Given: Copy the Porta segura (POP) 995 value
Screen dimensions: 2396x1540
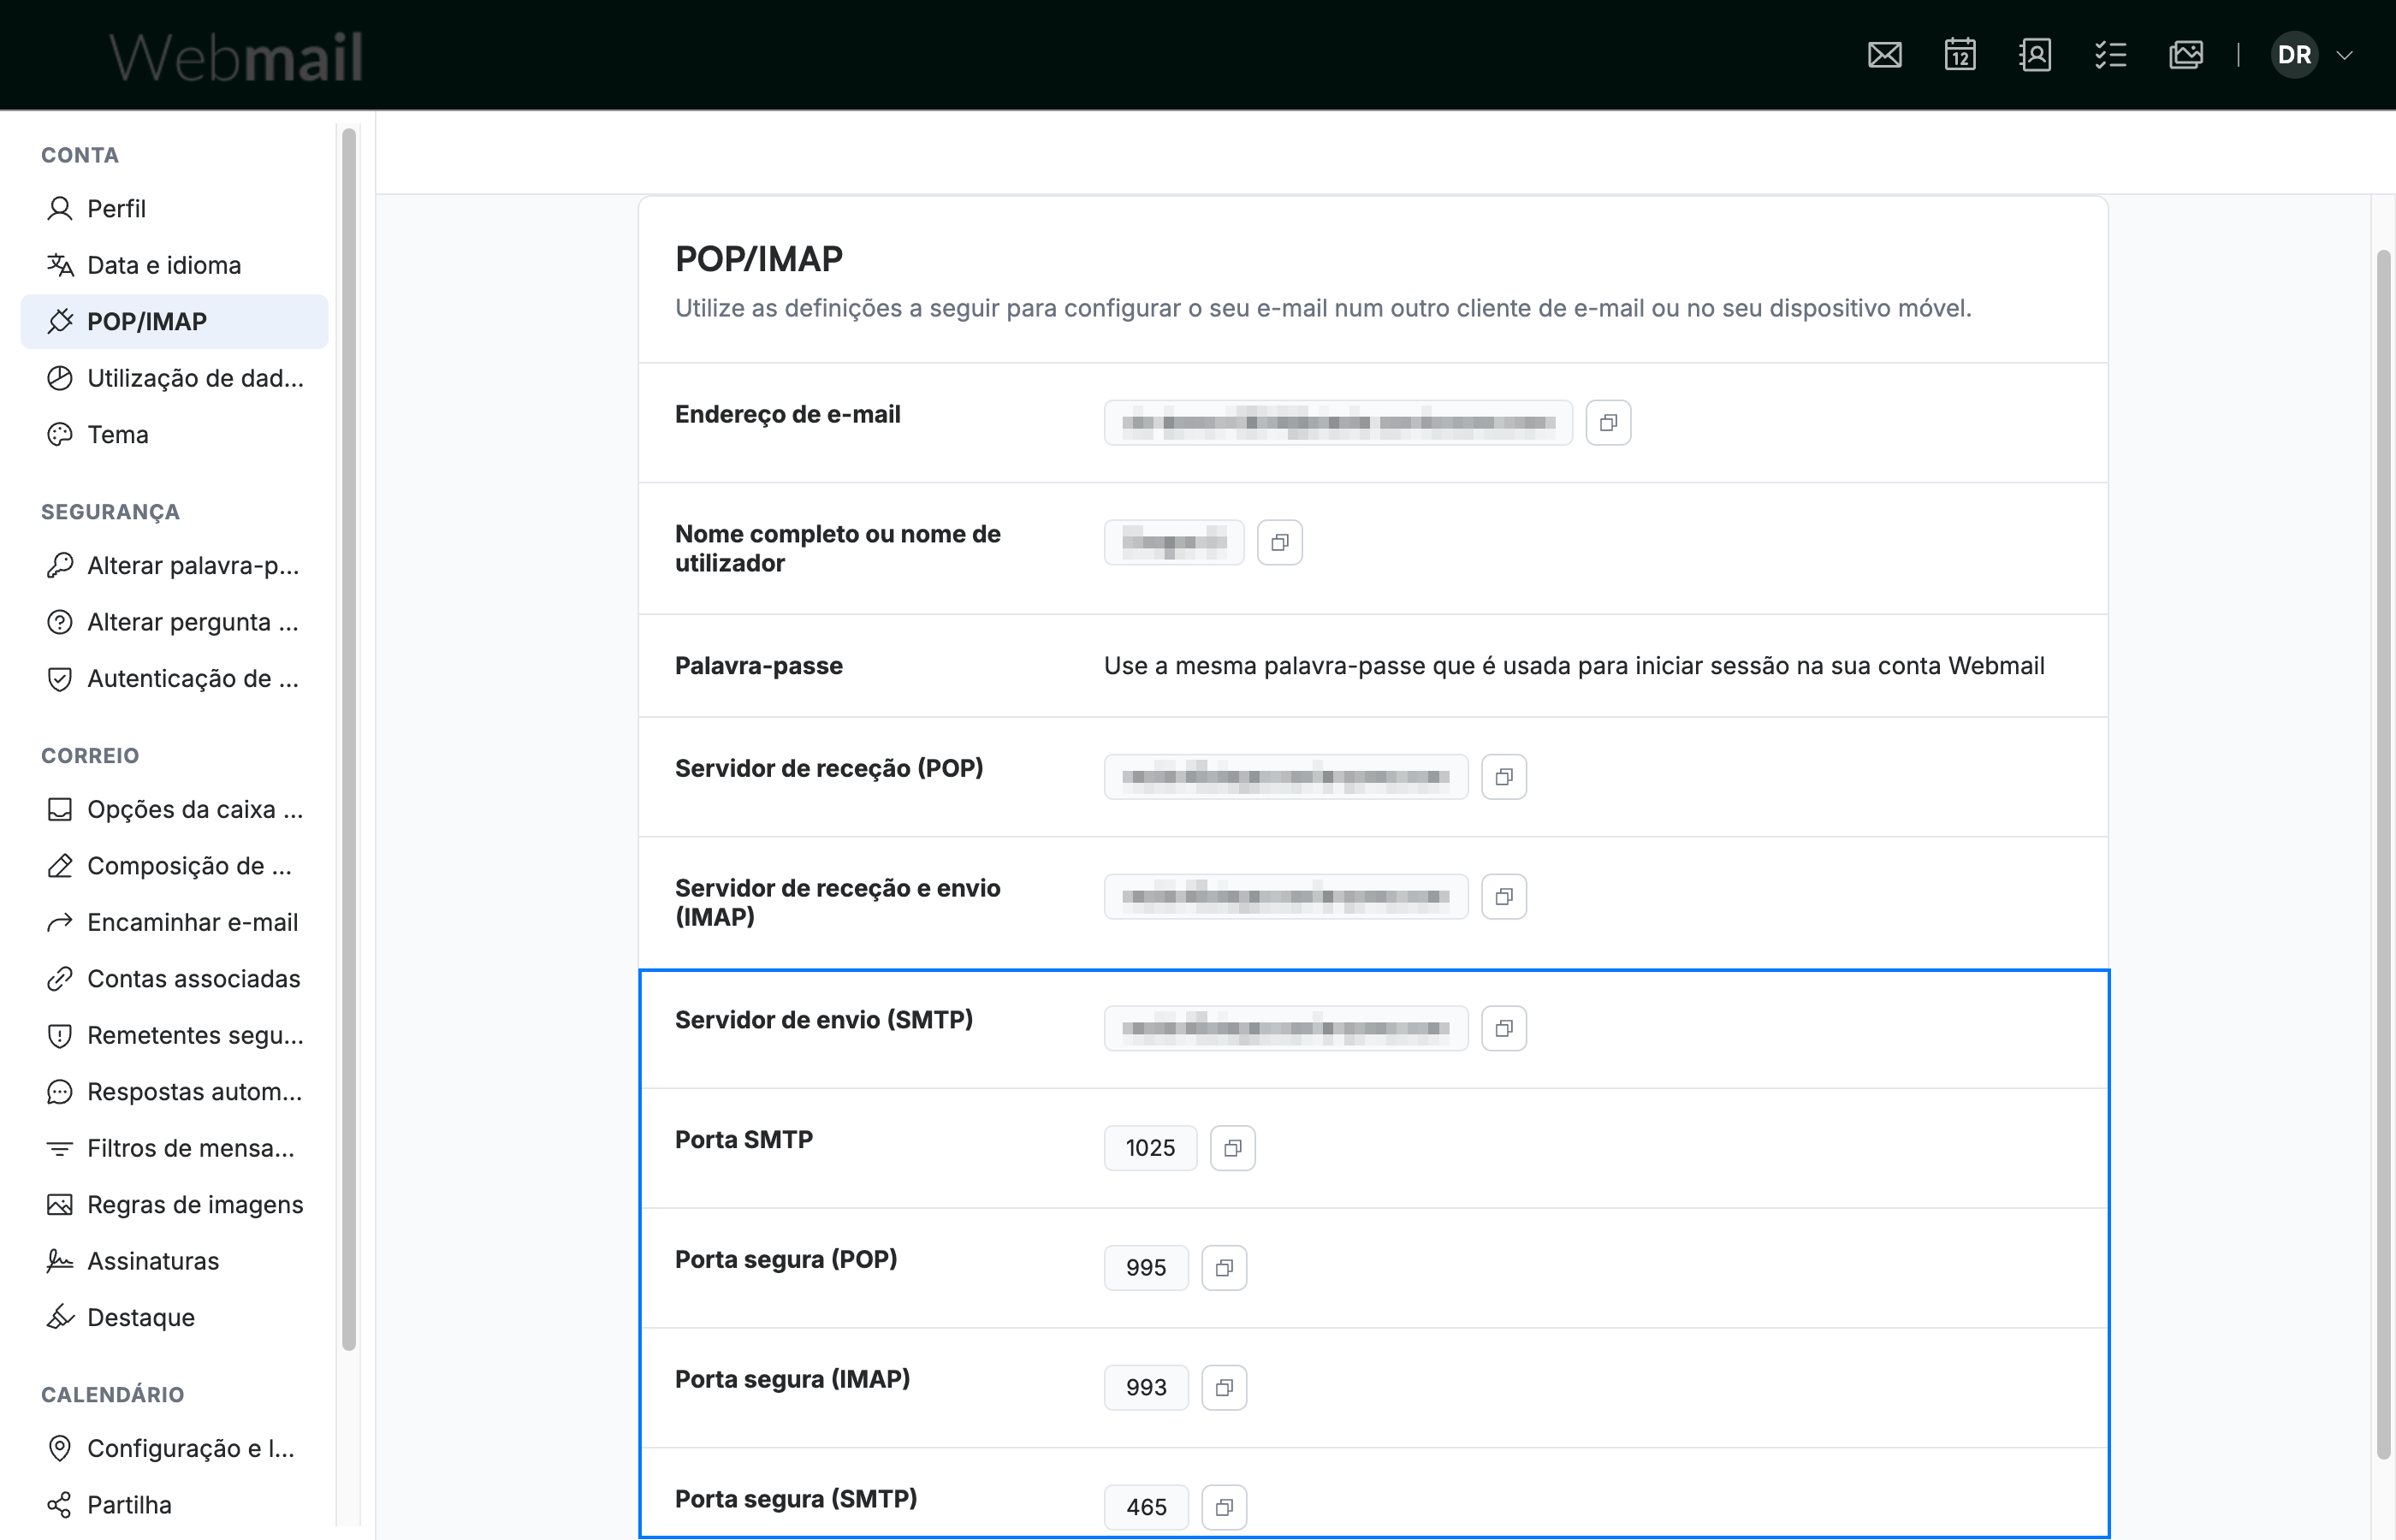Looking at the screenshot, I should click(x=1224, y=1268).
